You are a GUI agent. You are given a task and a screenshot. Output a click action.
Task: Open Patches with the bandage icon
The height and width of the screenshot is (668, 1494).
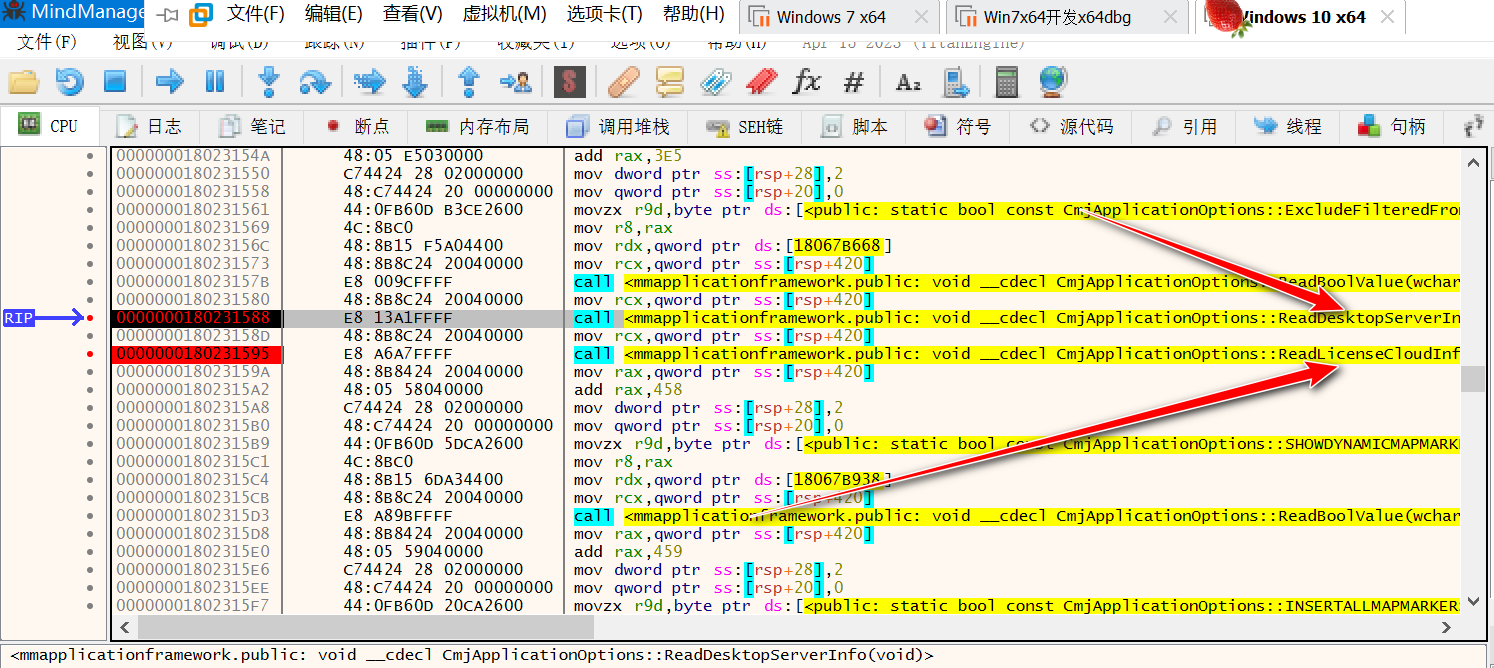pos(623,82)
